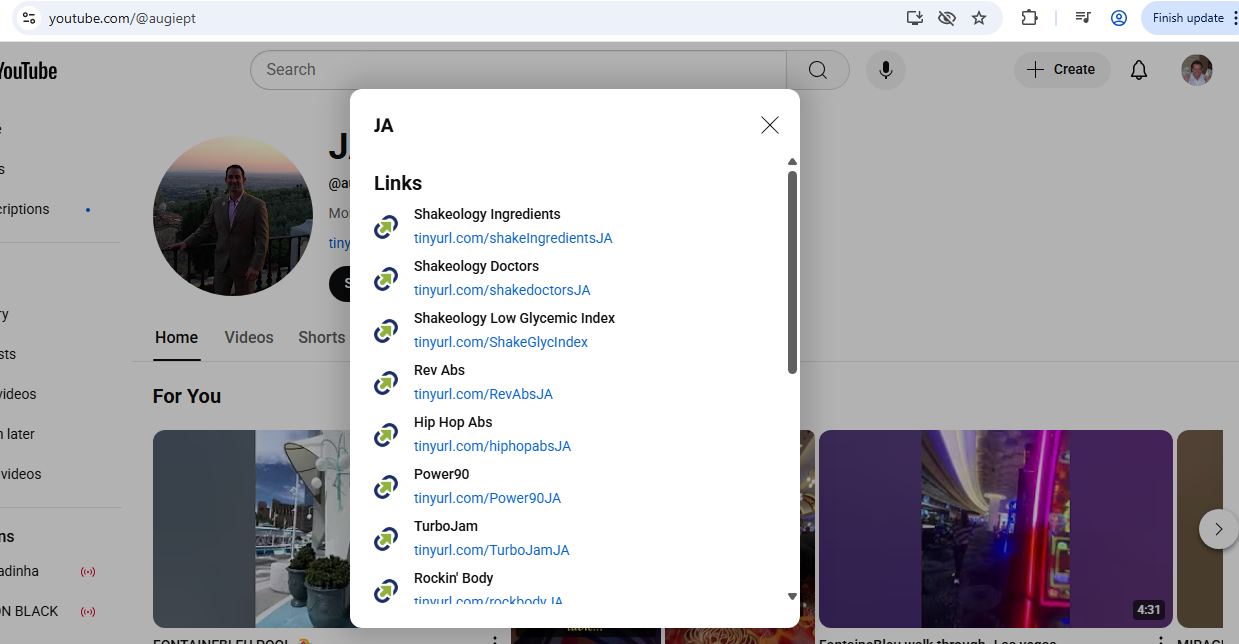Click the Finish update button
This screenshot has width=1239, height=644.
click(1187, 18)
